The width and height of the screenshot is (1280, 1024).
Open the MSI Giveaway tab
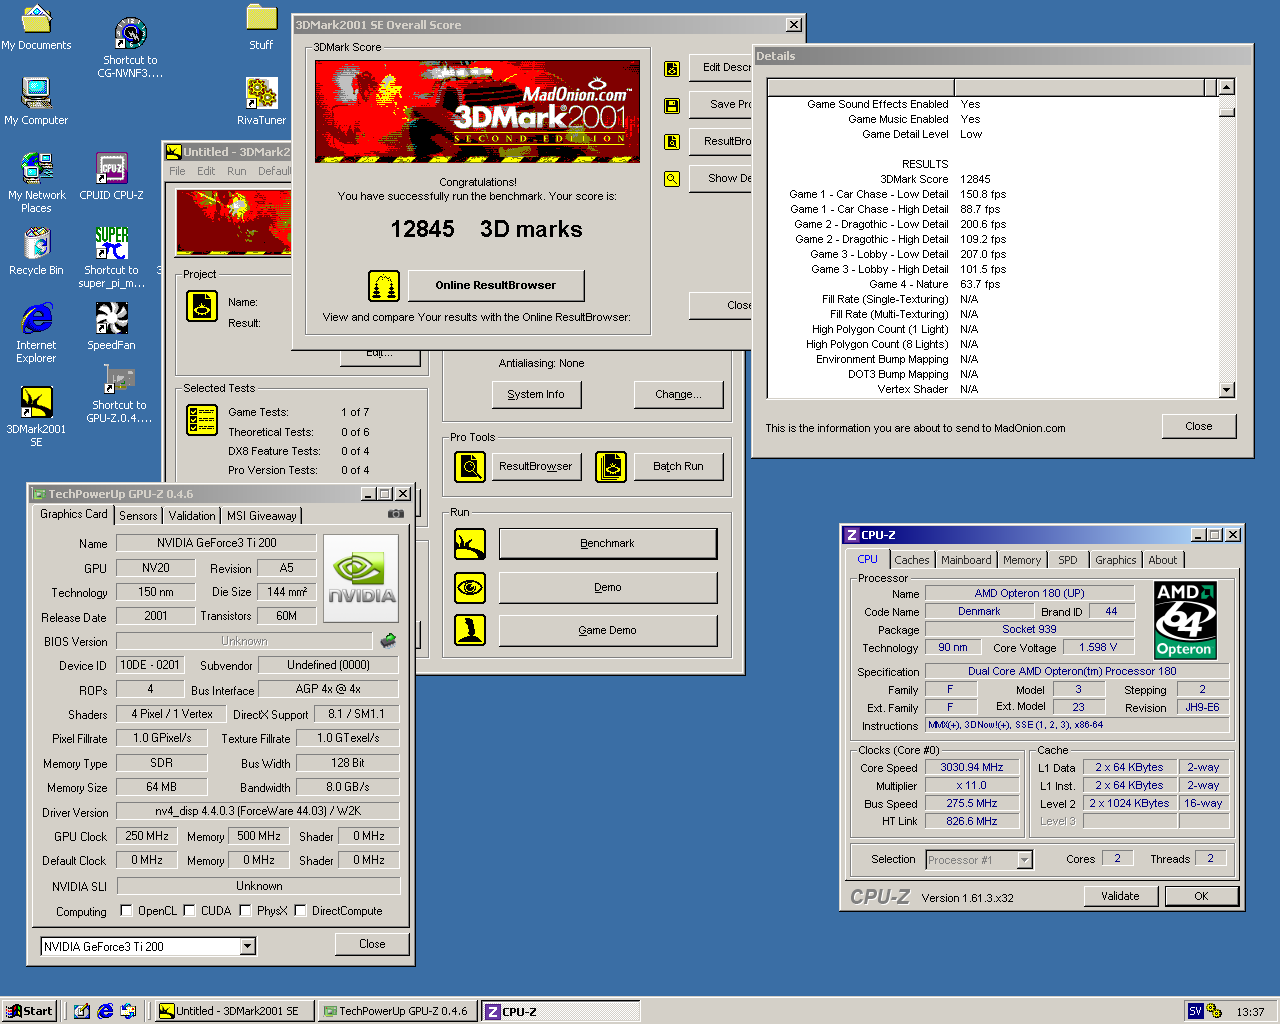tap(261, 516)
